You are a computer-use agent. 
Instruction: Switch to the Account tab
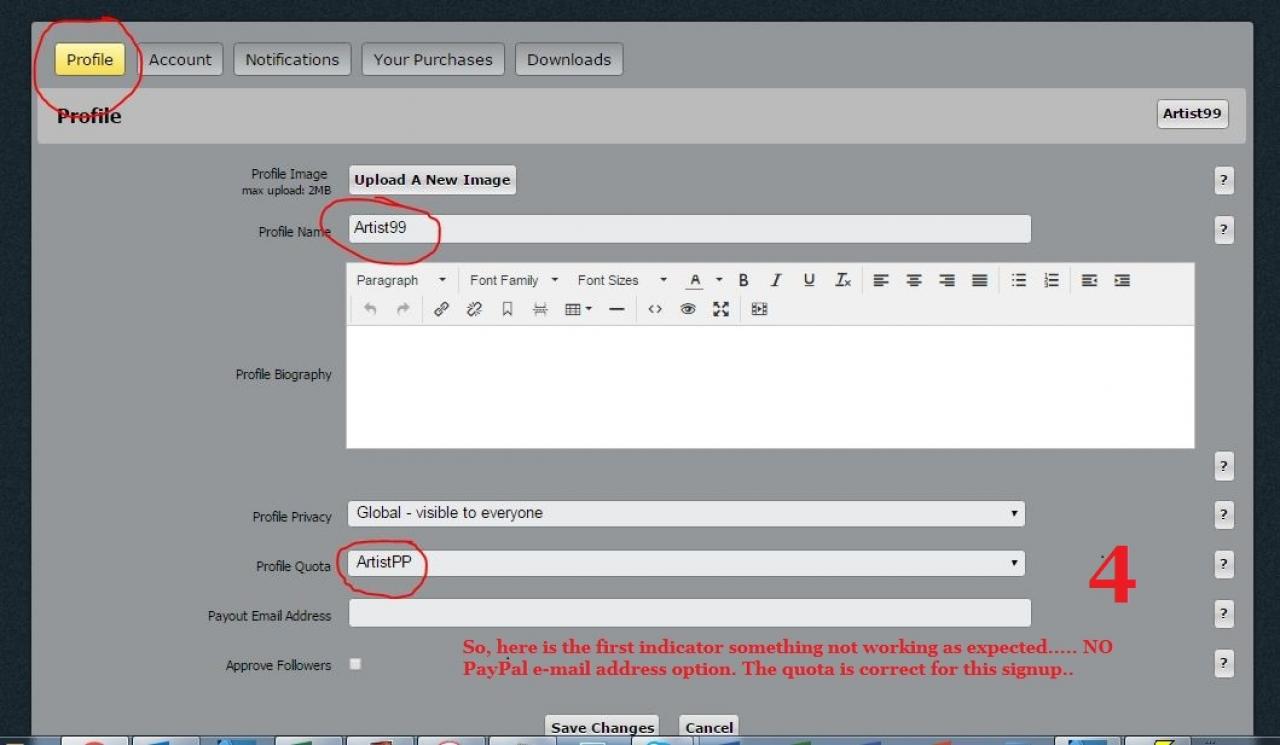coord(180,60)
